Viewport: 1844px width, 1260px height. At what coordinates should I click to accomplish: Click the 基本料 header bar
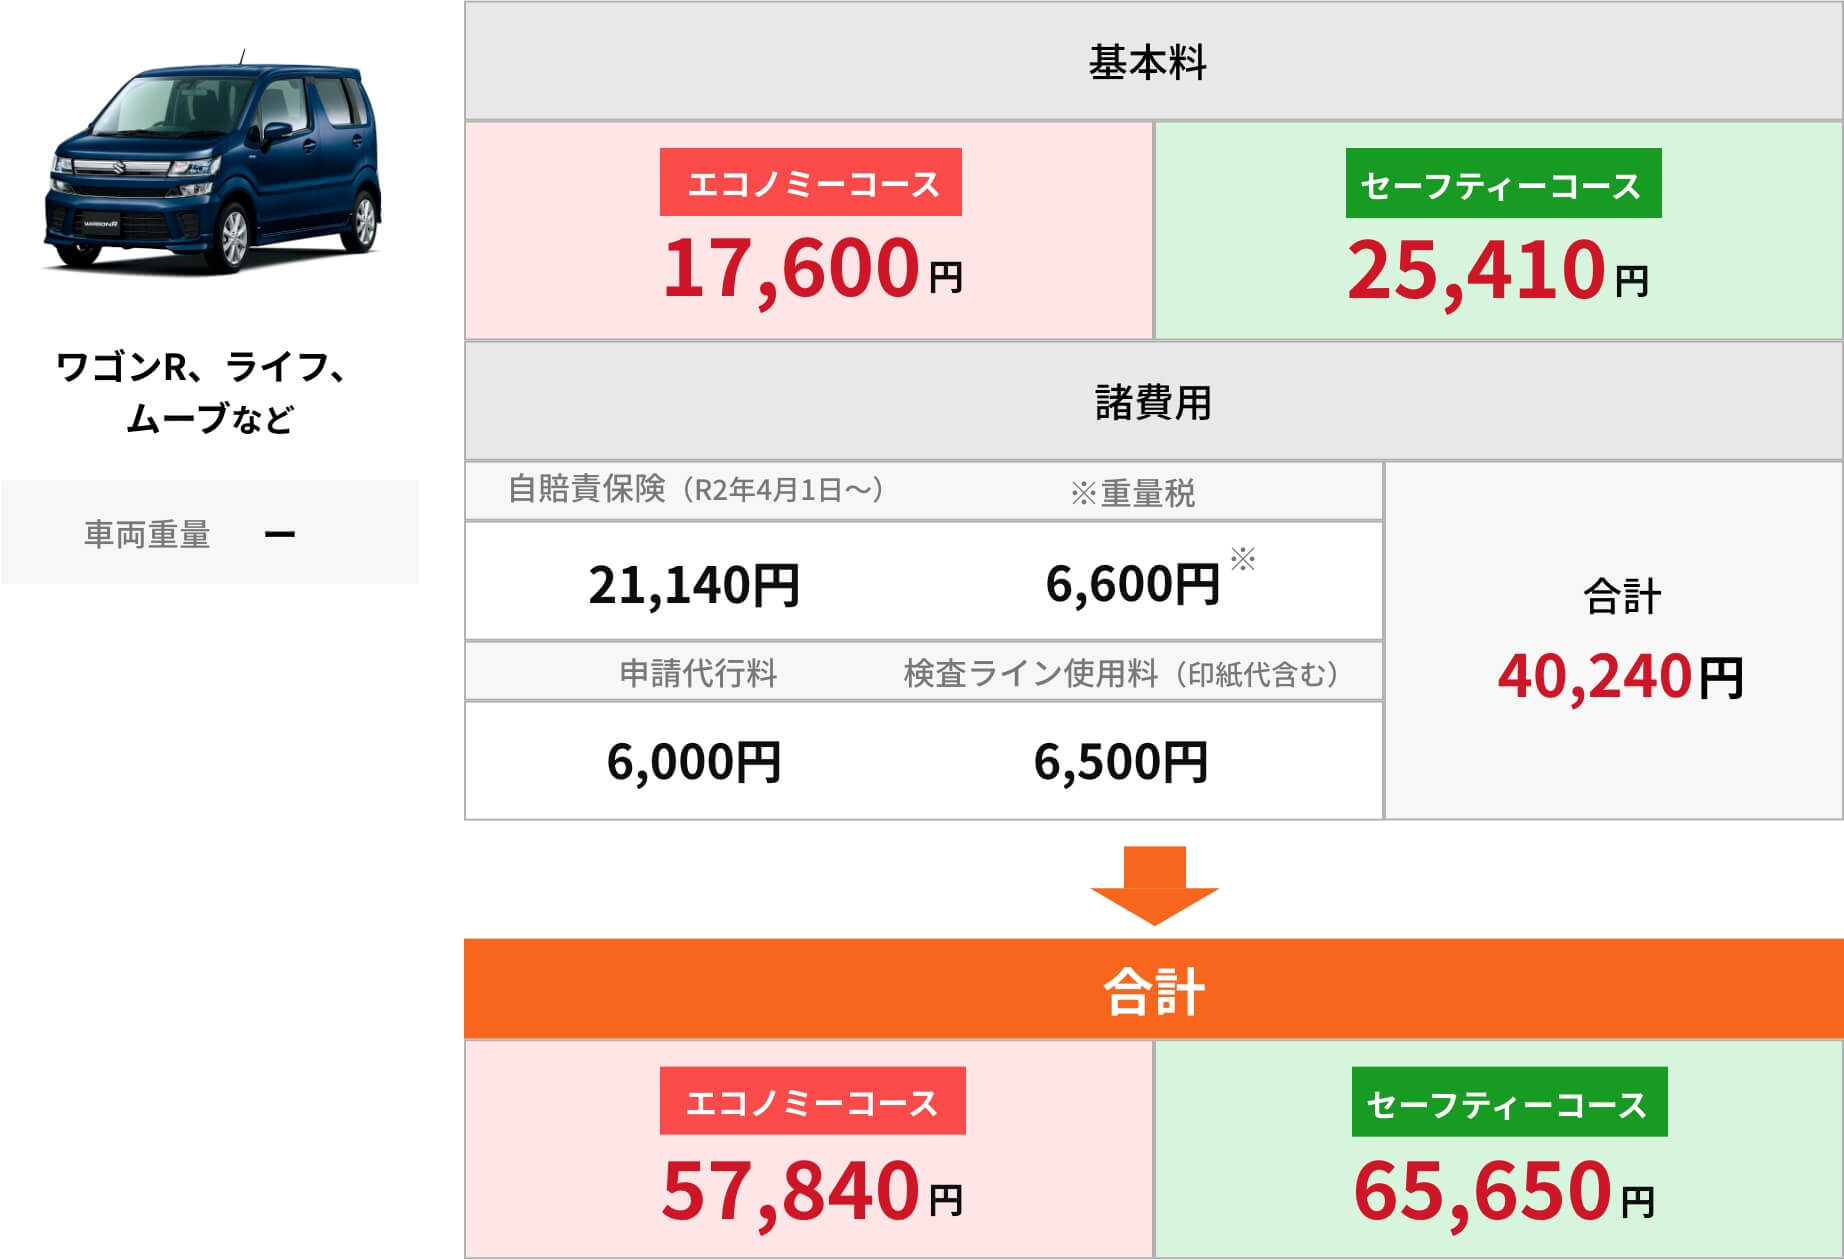click(1154, 62)
